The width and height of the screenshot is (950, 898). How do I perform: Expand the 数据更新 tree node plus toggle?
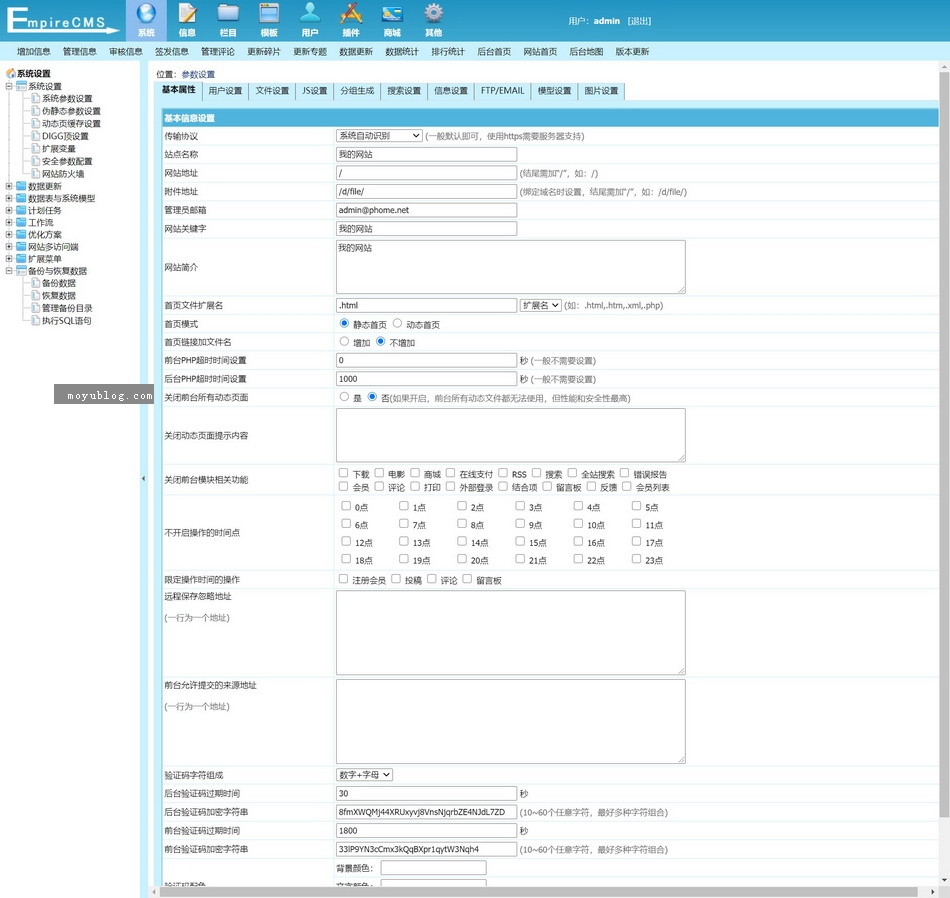[x=9, y=186]
